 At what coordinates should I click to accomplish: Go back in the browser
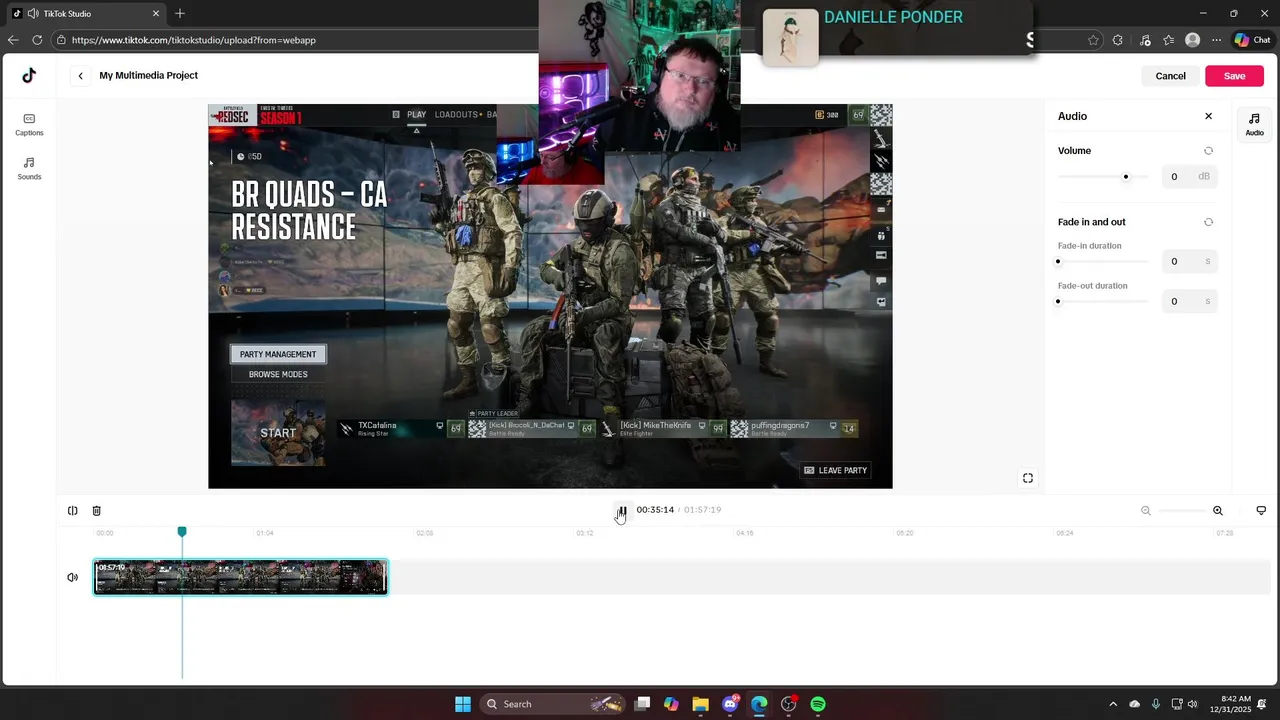[x=12, y=40]
